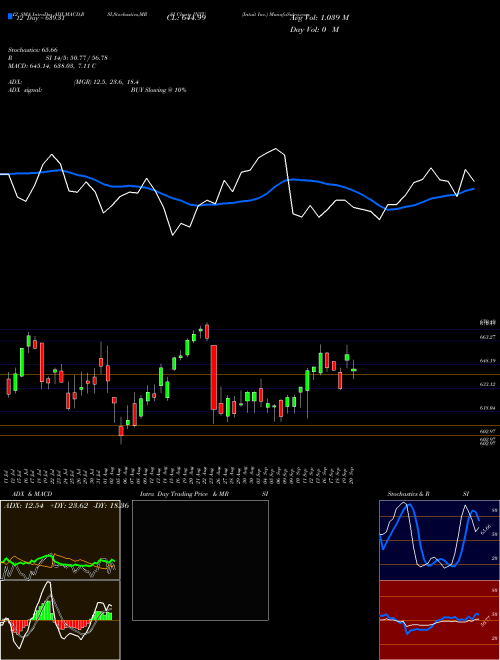Image resolution: width=500 pixels, height=660 pixels.
Task: Click the 'ADX & MACD' panel title
Action: point(32,494)
